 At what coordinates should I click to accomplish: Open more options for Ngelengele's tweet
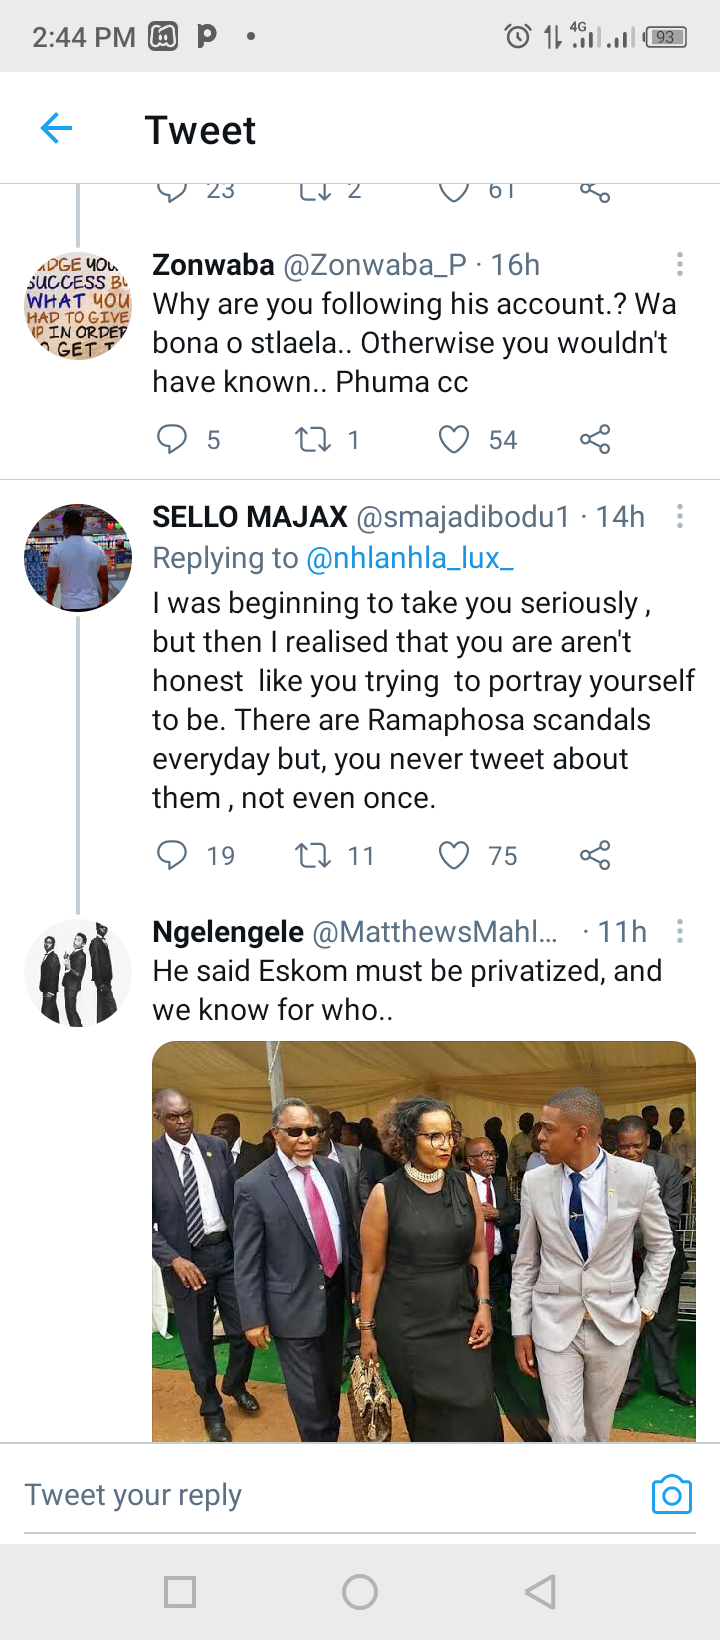(680, 931)
